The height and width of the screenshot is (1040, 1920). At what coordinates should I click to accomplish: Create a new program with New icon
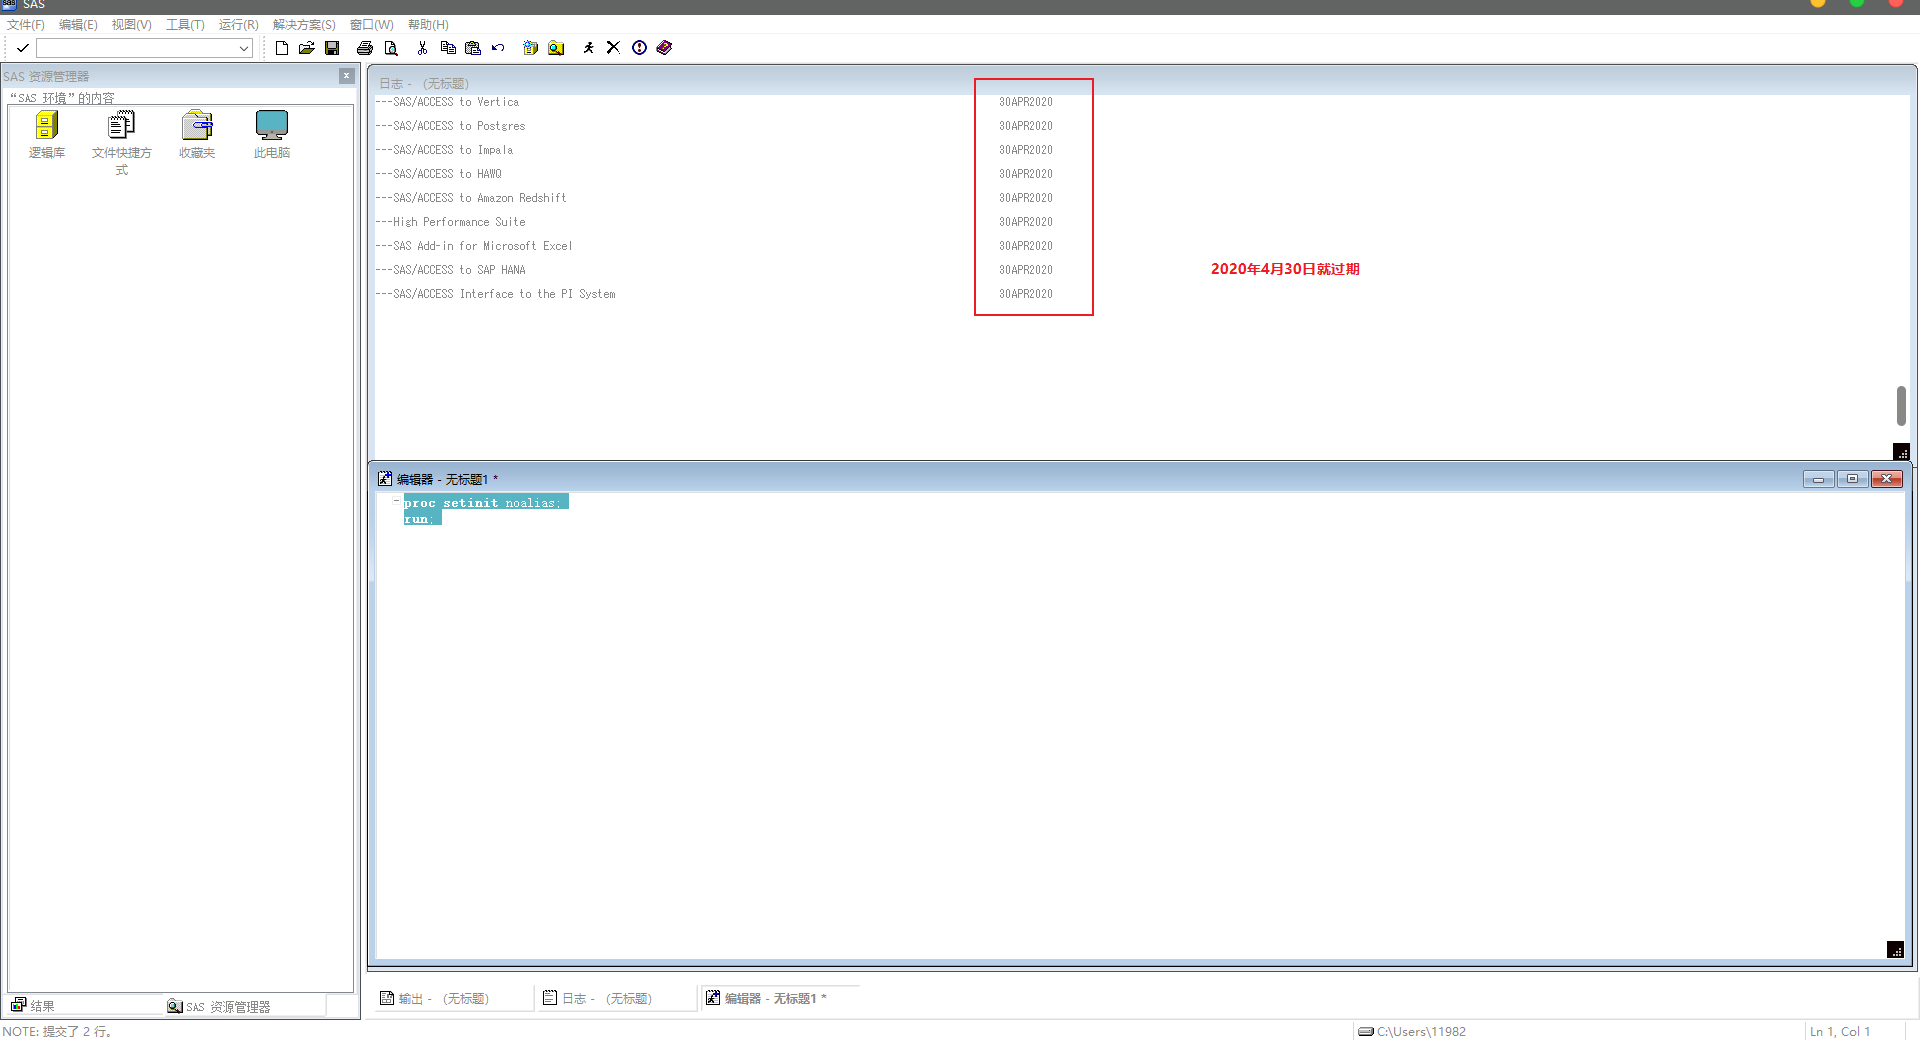pos(282,48)
